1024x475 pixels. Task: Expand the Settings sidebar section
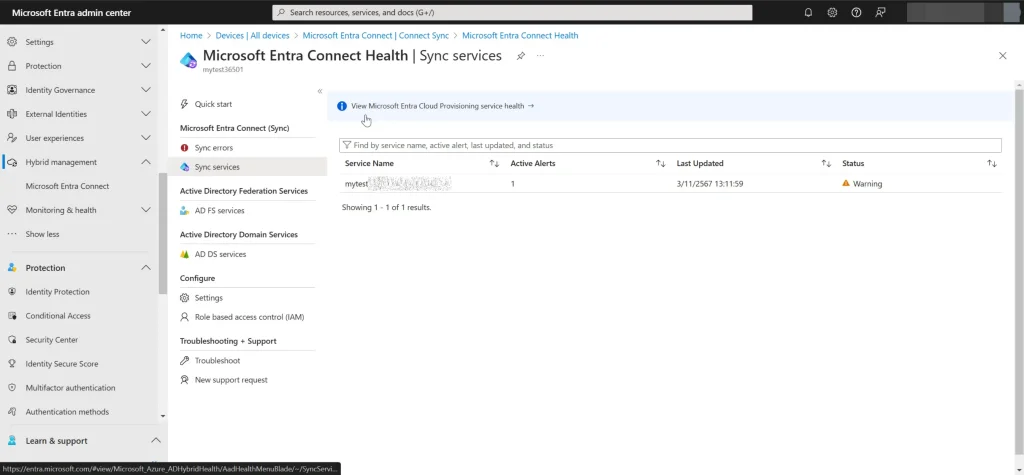(x=146, y=42)
